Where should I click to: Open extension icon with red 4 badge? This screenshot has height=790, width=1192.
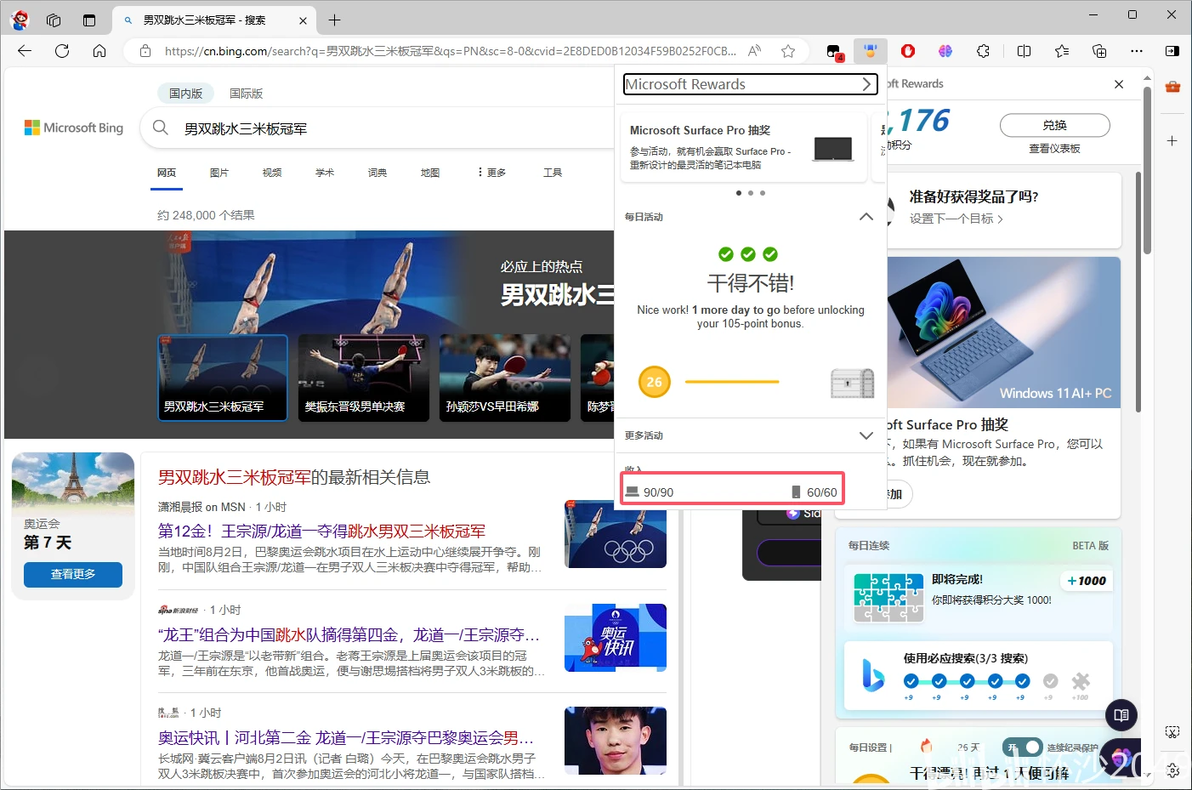click(835, 52)
